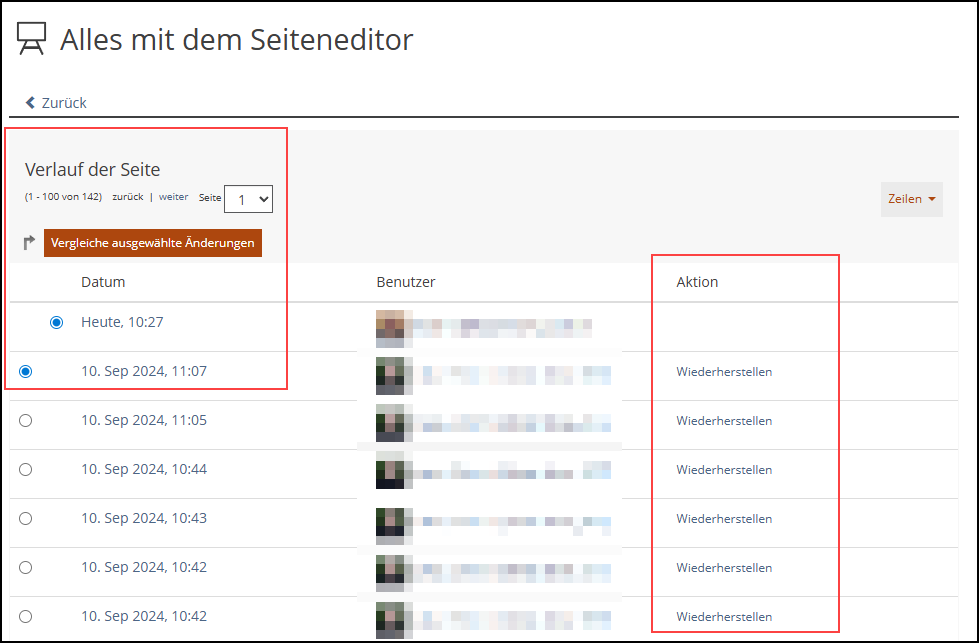Select the radio button for 10. Sep 2024, 10:43

point(26,518)
